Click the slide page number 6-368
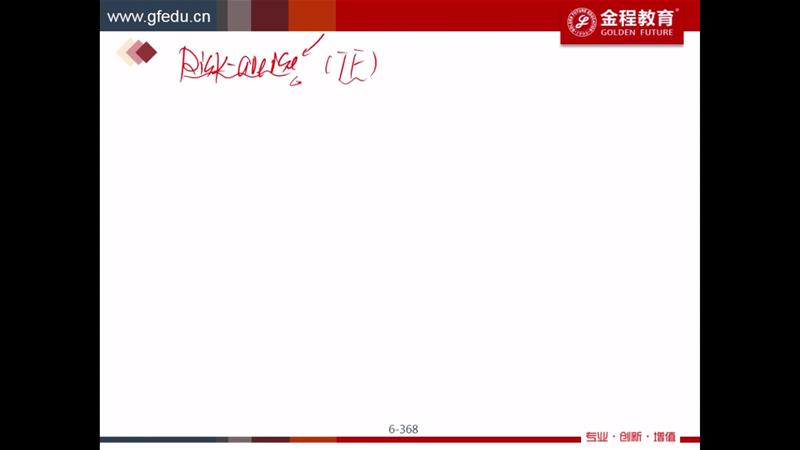 403,429
